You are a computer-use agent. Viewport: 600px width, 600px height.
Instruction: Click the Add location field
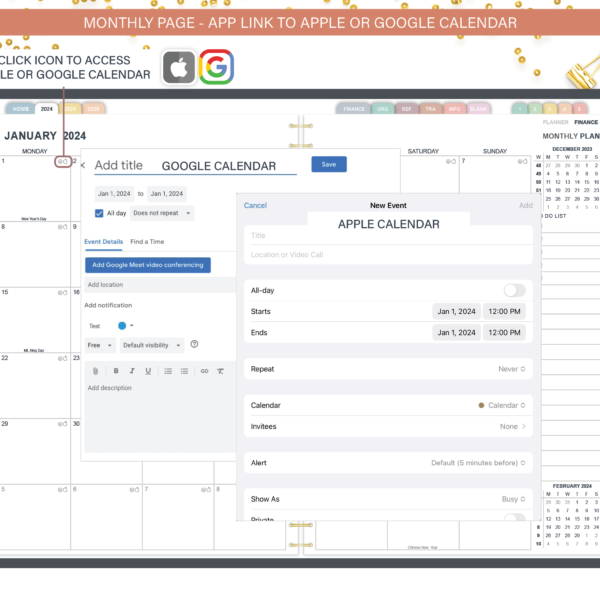click(x=160, y=285)
